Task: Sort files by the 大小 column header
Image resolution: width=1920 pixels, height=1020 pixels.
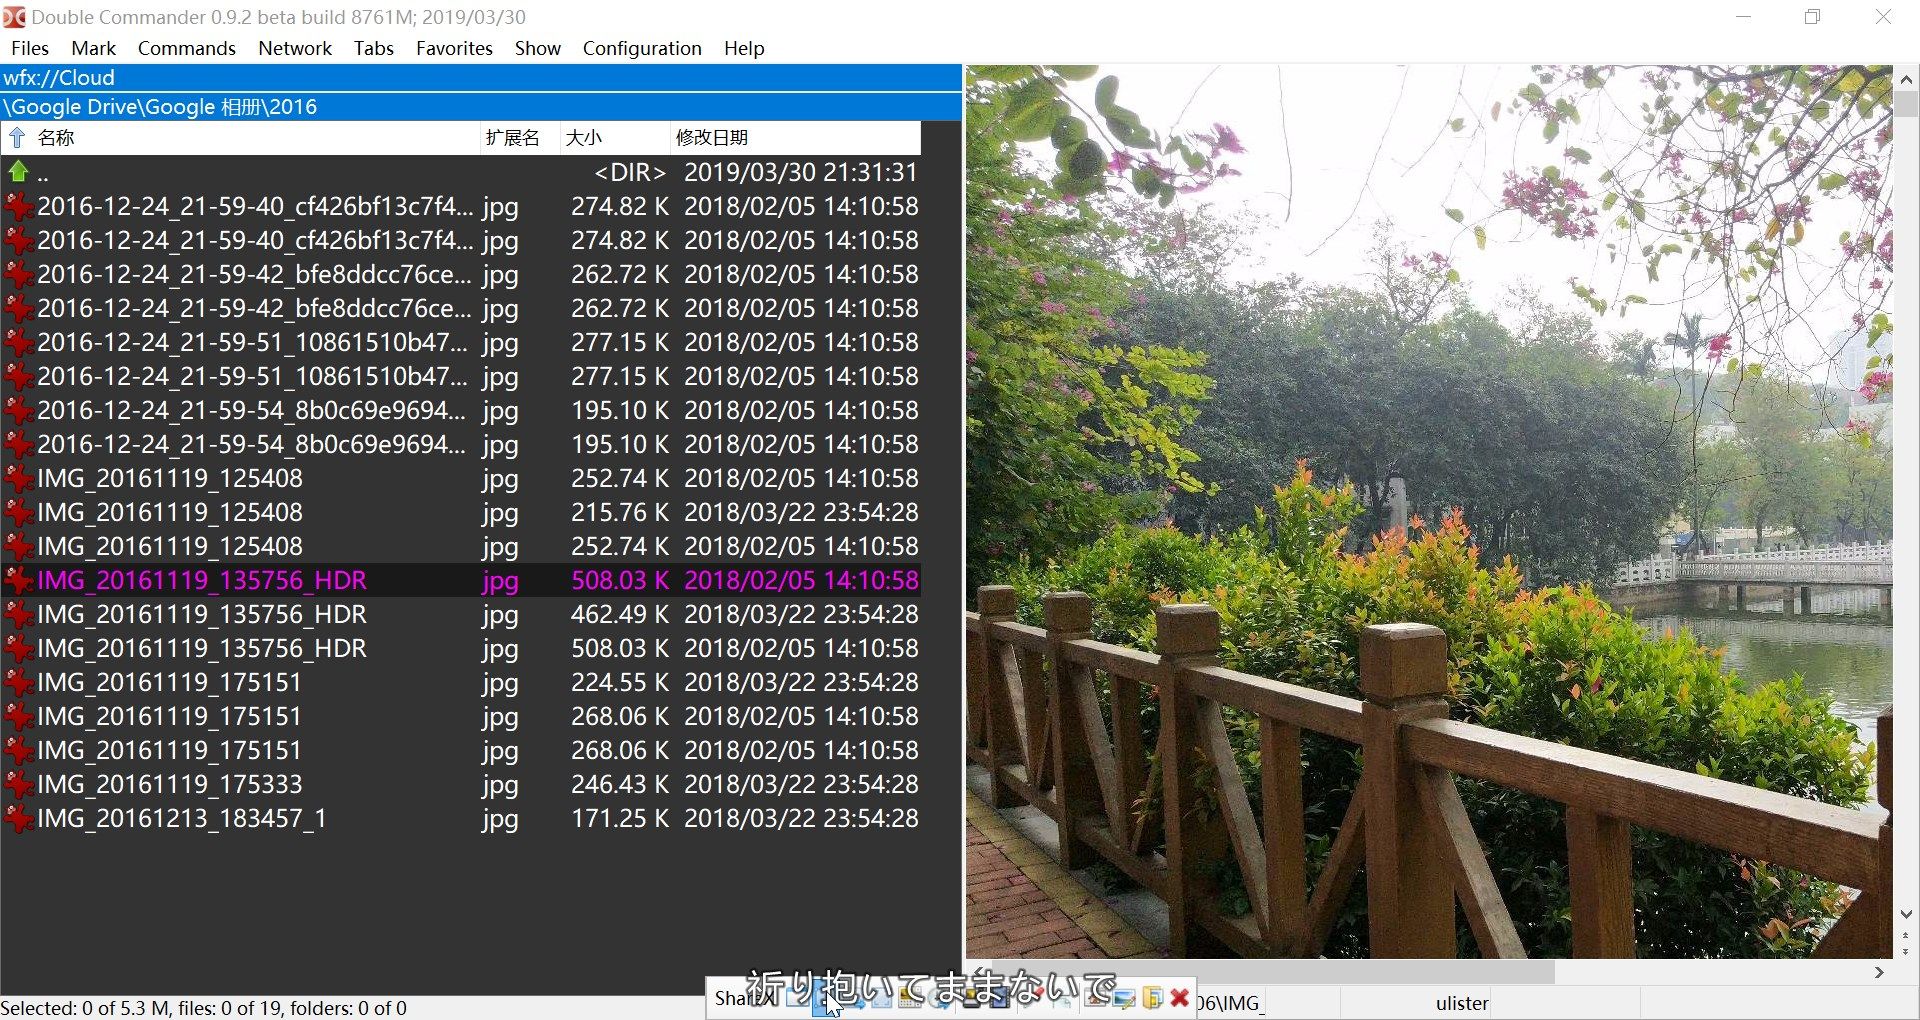Action: pos(585,137)
